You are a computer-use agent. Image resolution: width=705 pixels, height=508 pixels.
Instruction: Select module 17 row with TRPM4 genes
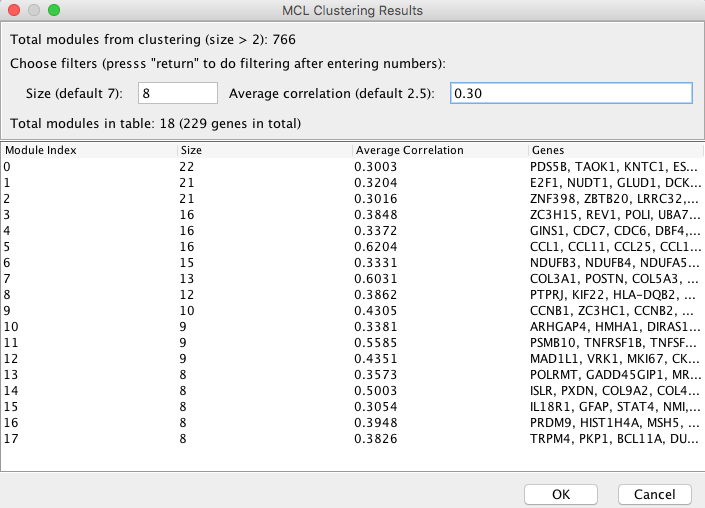[352, 439]
